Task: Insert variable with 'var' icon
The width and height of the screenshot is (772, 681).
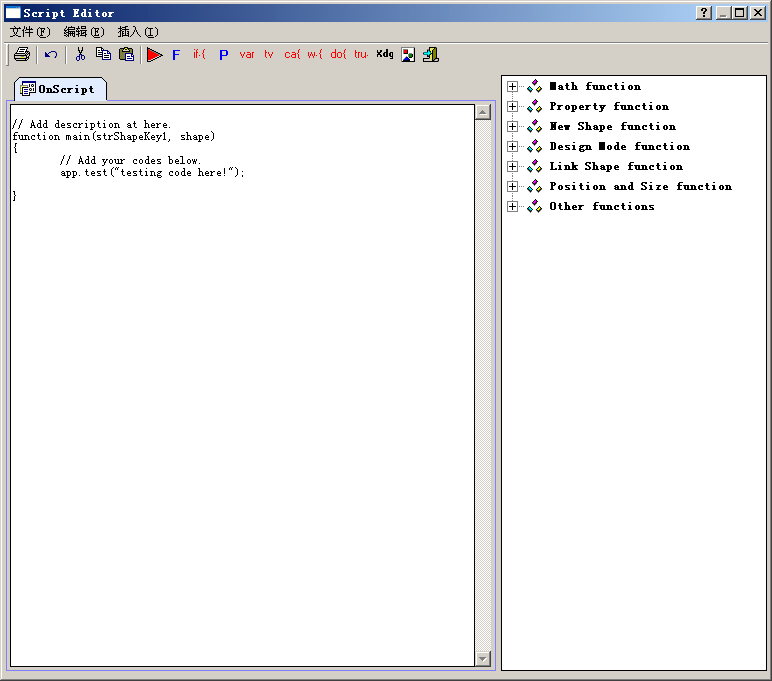Action: [x=247, y=54]
